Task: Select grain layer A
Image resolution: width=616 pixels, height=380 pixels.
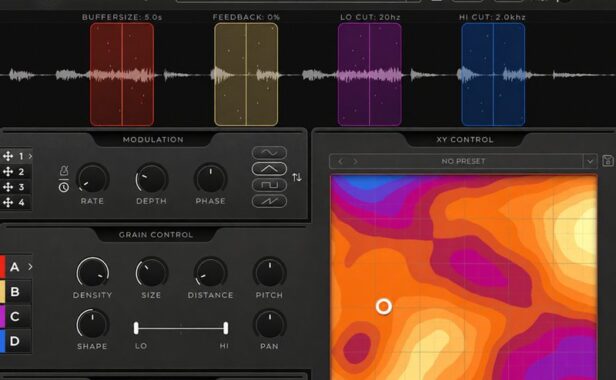Action: (15, 267)
